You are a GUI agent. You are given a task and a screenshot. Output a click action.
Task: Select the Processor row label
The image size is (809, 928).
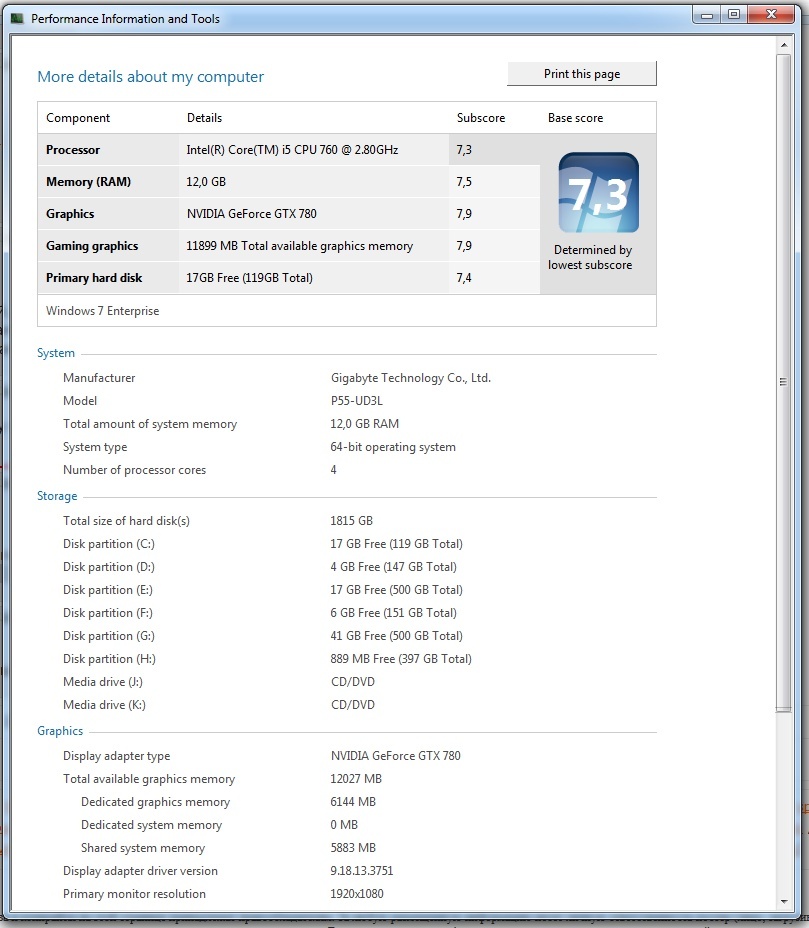[x=73, y=150]
